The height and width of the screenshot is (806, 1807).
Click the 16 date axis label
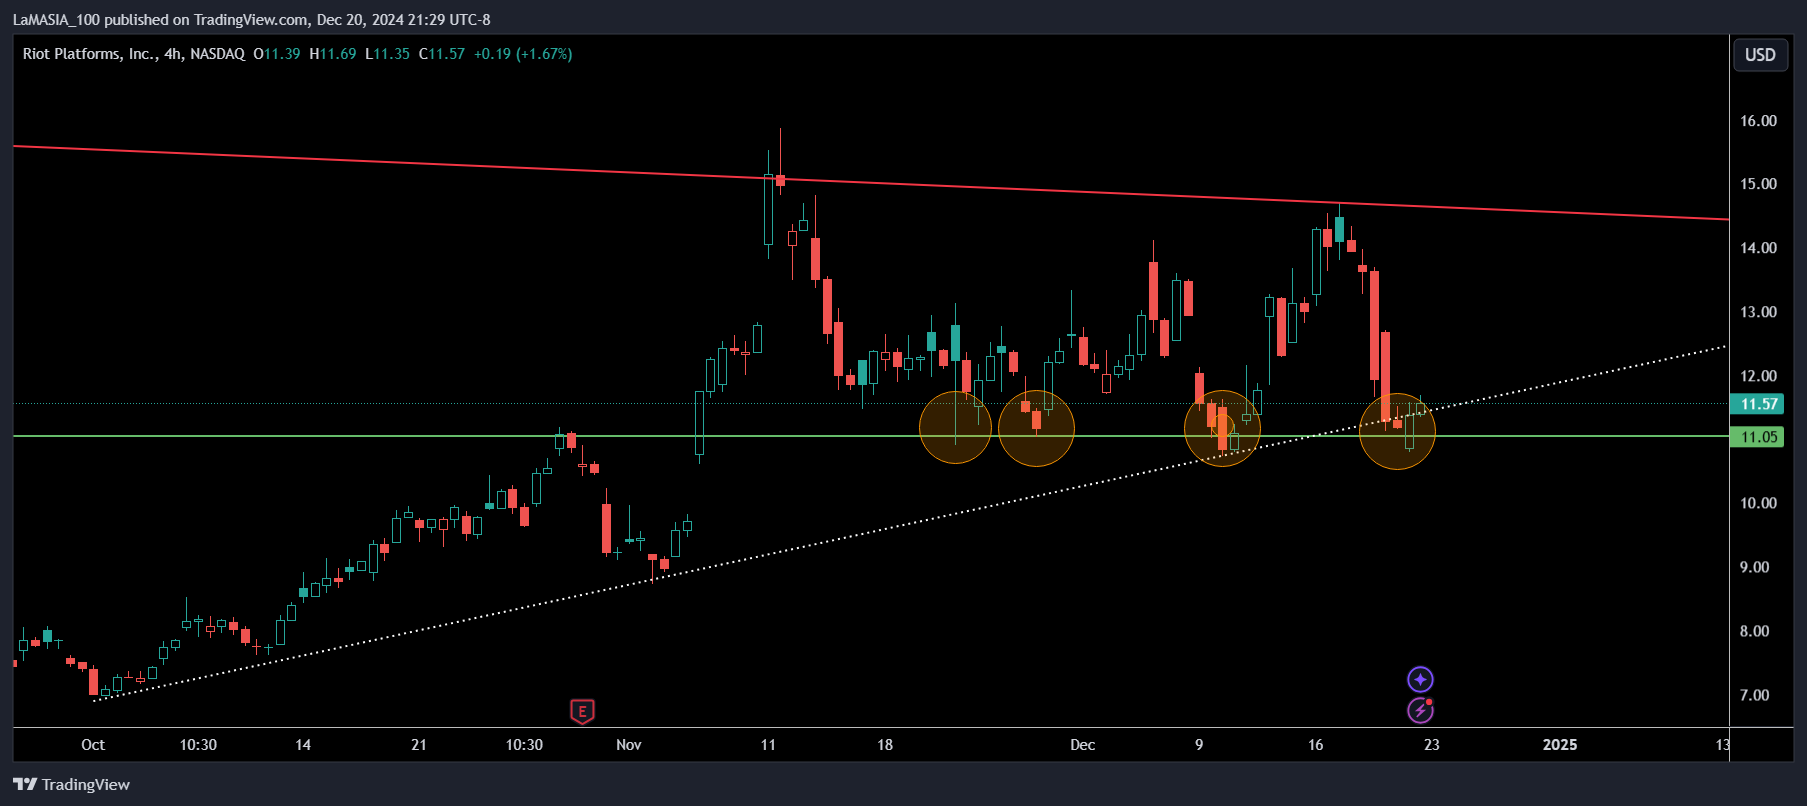(1316, 745)
